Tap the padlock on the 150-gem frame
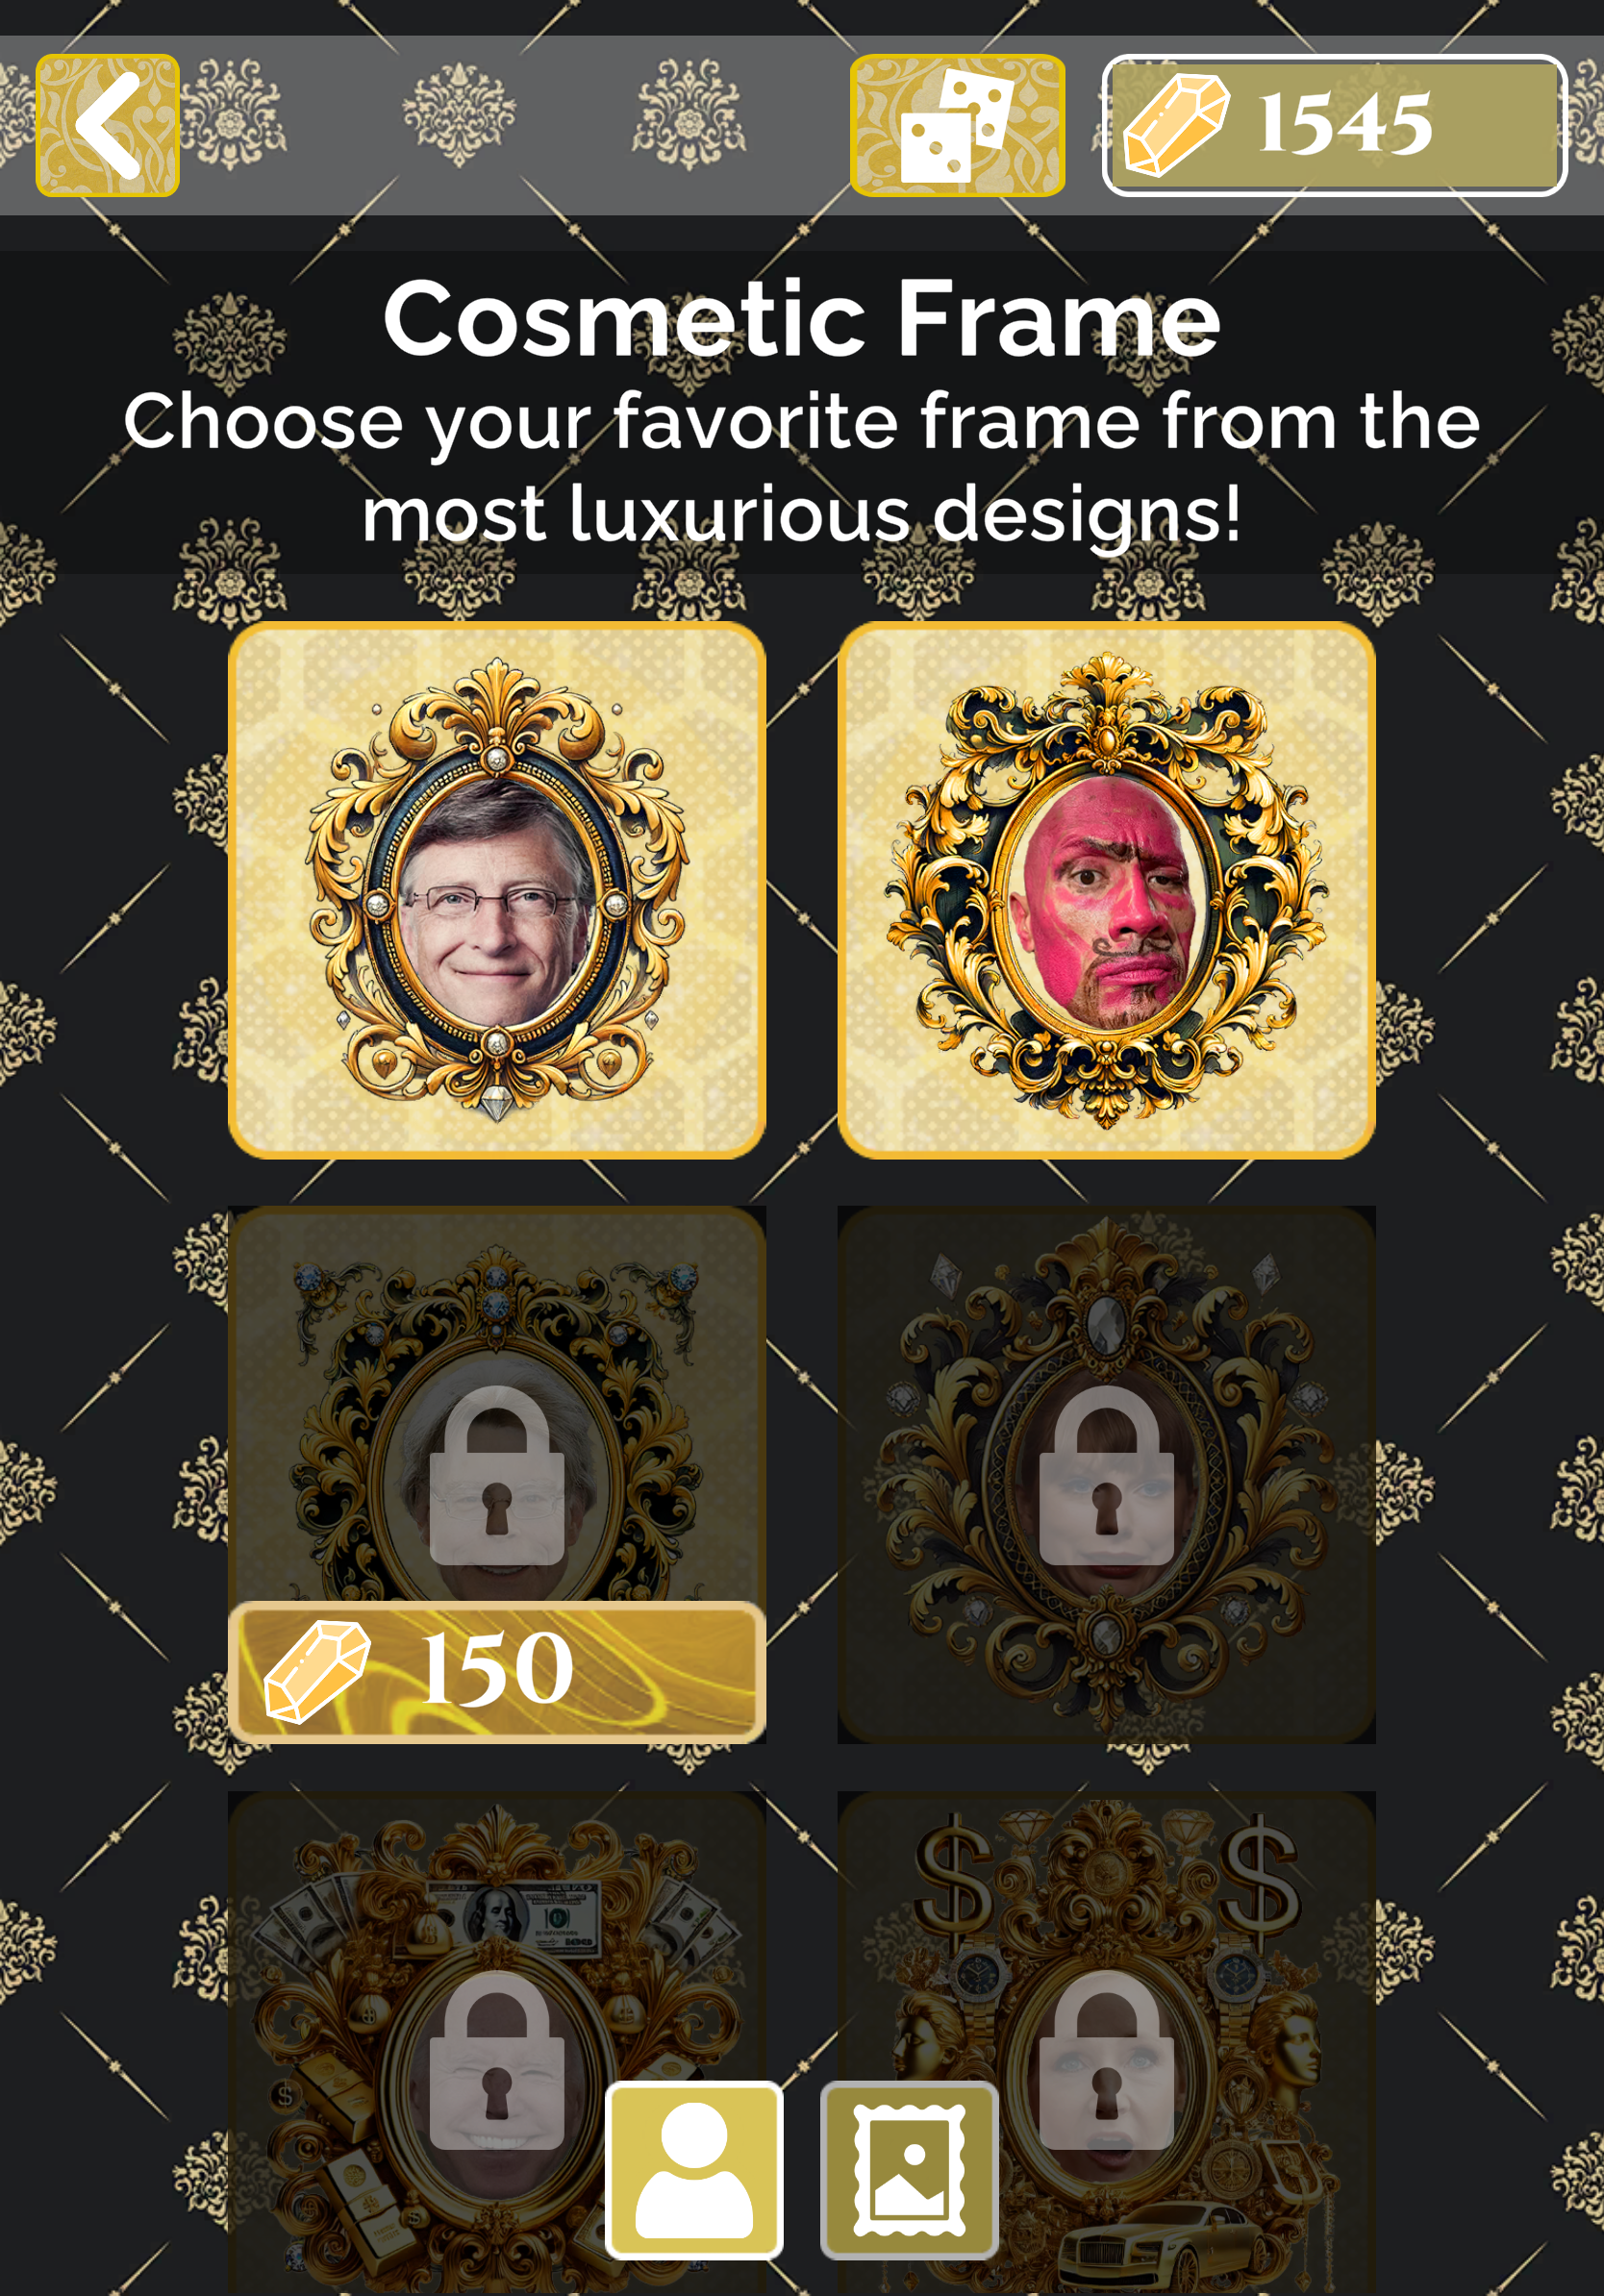This screenshot has height=2296, width=1604. click(497, 1474)
